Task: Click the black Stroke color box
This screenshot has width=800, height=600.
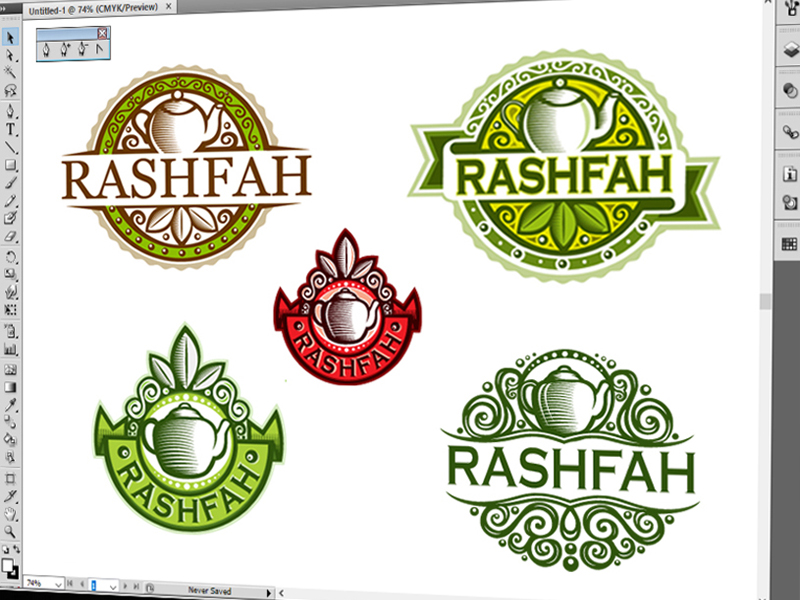Action: click(15, 573)
